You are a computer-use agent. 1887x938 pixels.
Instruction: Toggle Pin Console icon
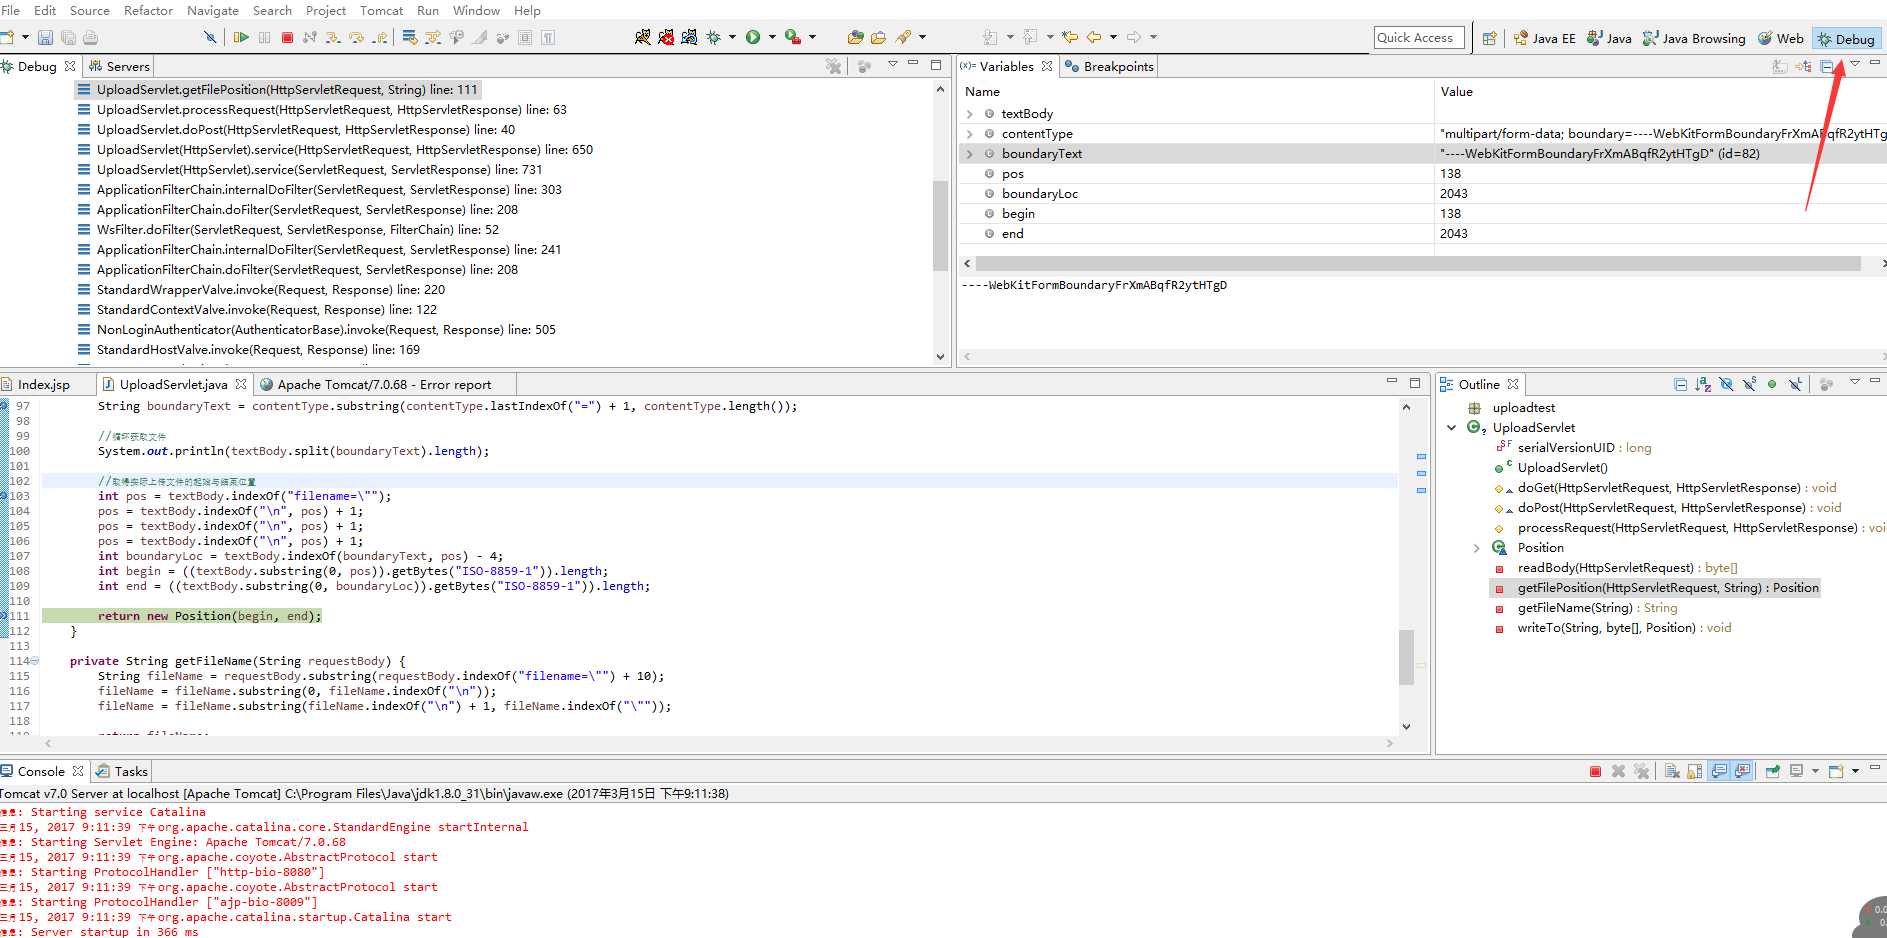1772,771
